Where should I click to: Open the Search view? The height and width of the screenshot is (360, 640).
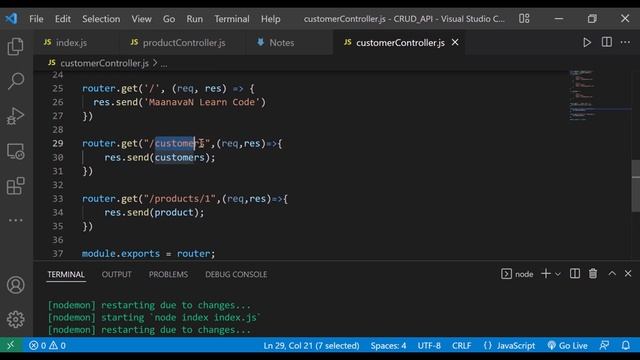[x=16, y=81]
